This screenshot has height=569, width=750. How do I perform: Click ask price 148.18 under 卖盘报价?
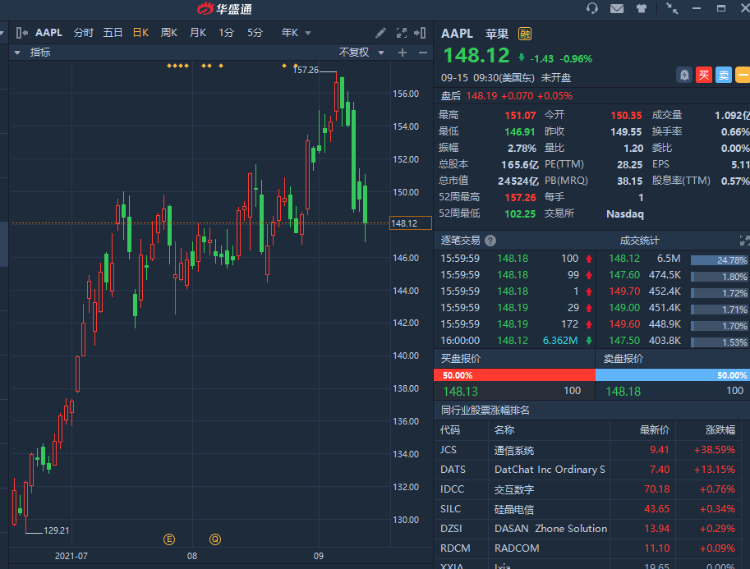click(x=623, y=392)
